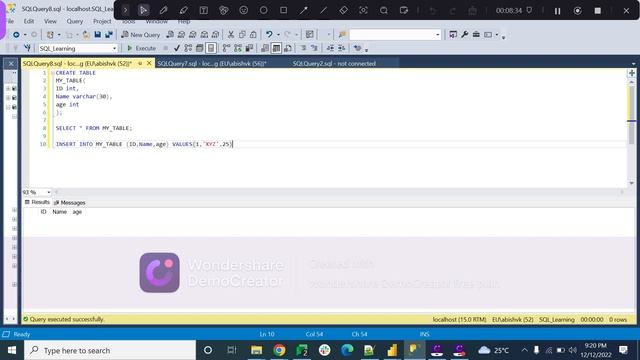The image size is (640, 360).
Task: Click the Decrease Indent icon
Action: click(x=330, y=48)
